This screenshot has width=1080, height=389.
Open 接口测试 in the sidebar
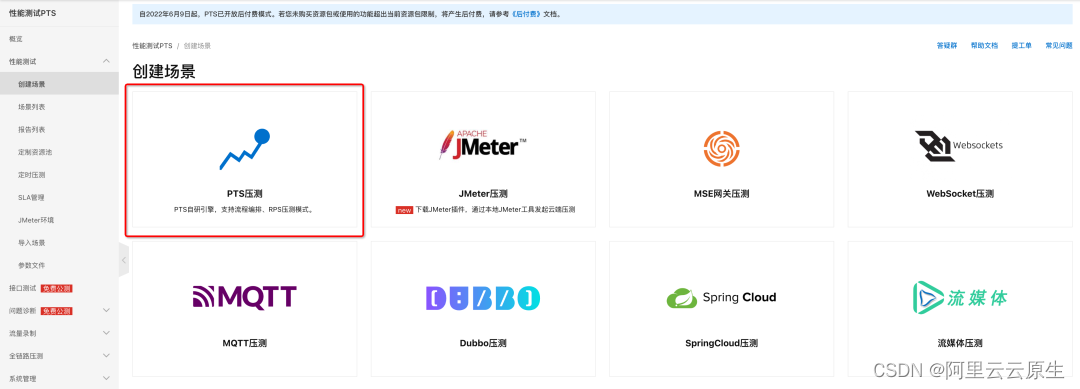(22, 288)
